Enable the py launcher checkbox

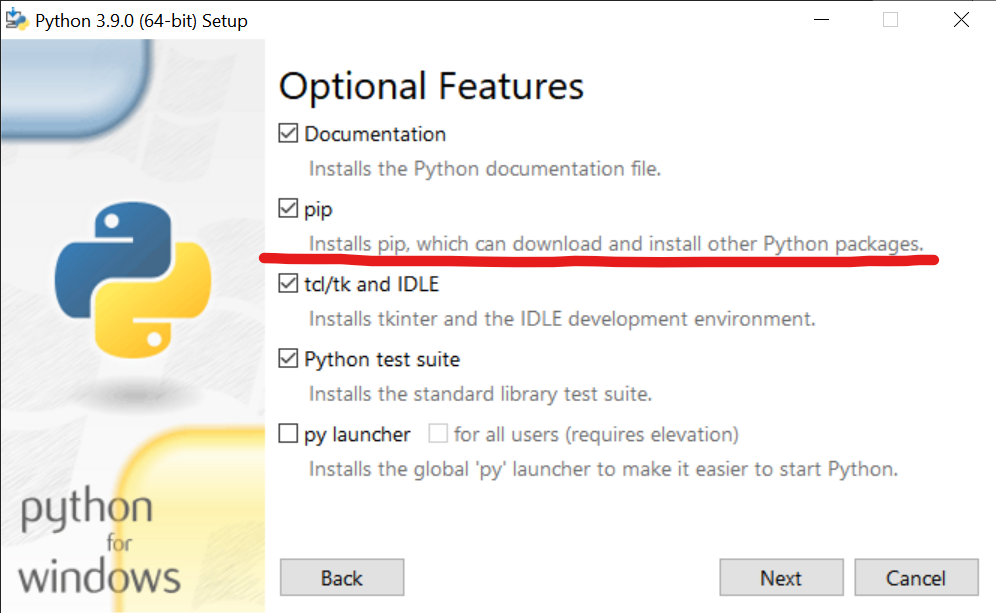coord(288,433)
